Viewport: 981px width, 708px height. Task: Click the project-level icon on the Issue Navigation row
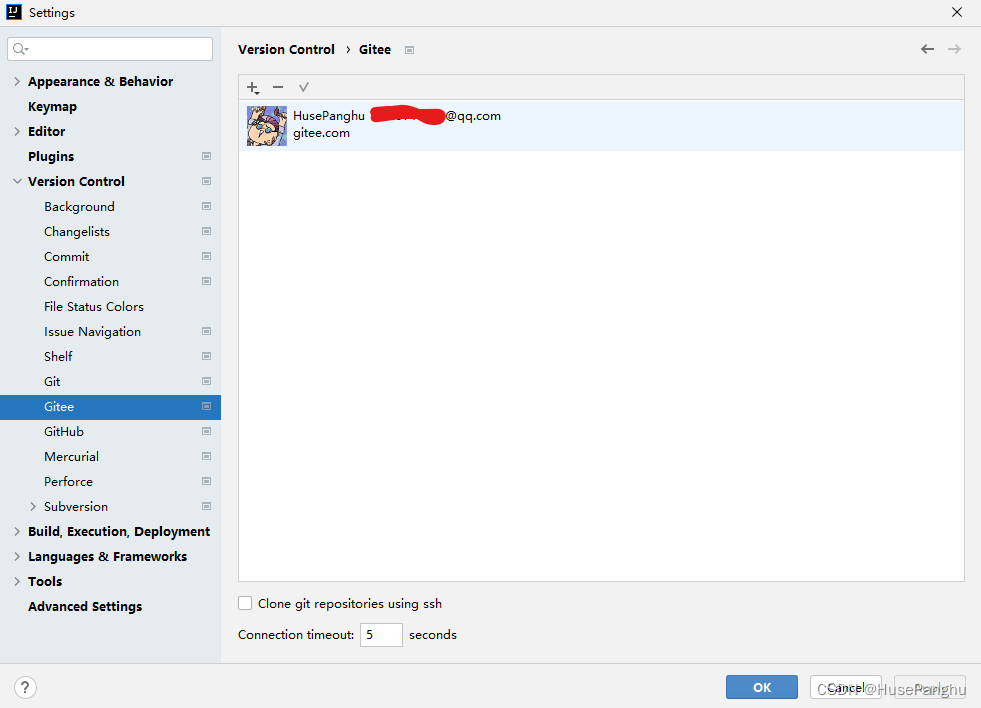(x=206, y=331)
